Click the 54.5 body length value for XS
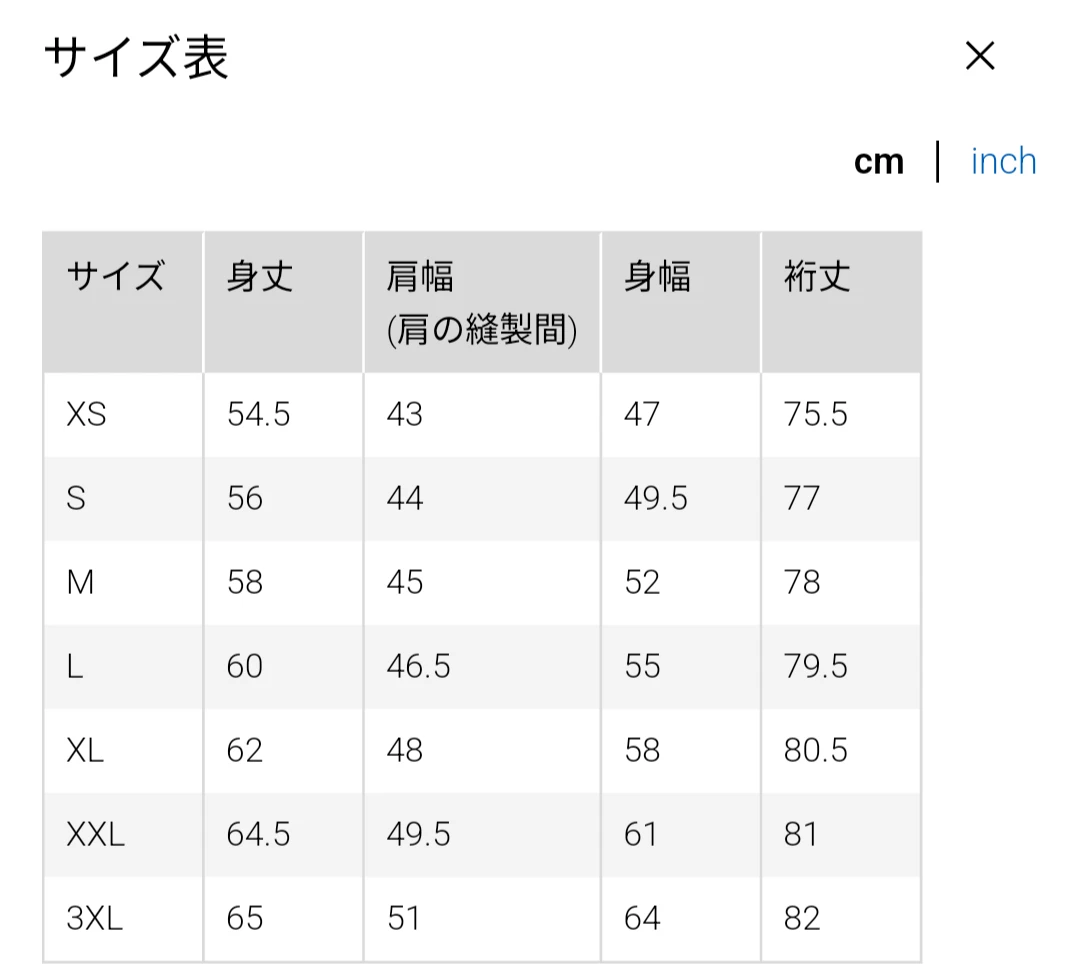The image size is (1080, 964). click(258, 415)
